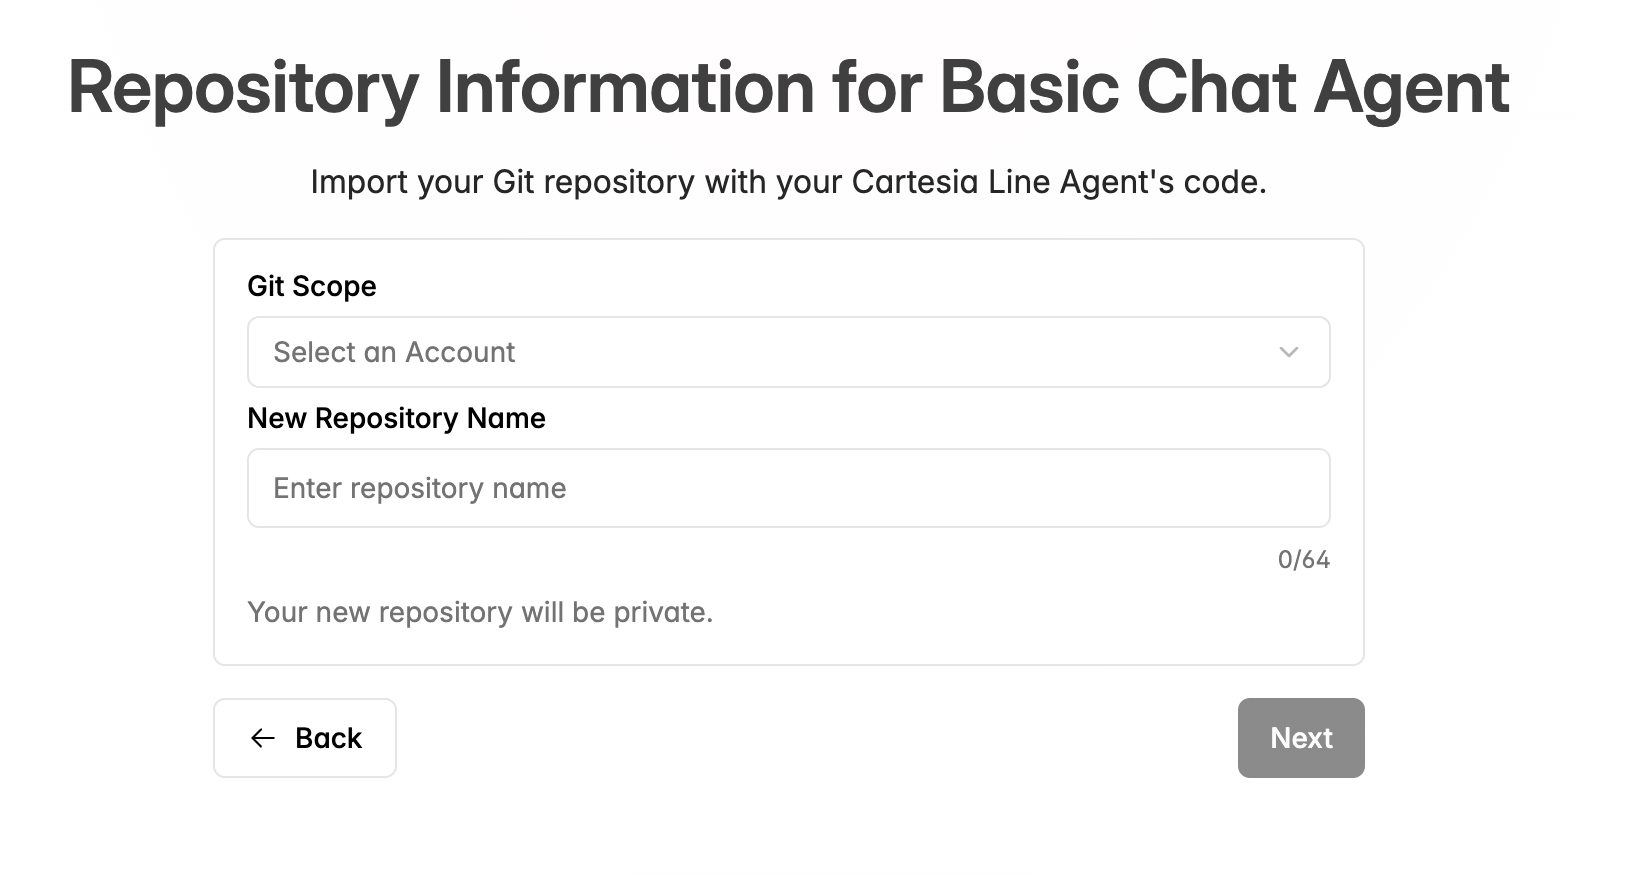This screenshot has height=876, width=1632.
Task: Click the New Repository Name label
Action: coord(397,418)
